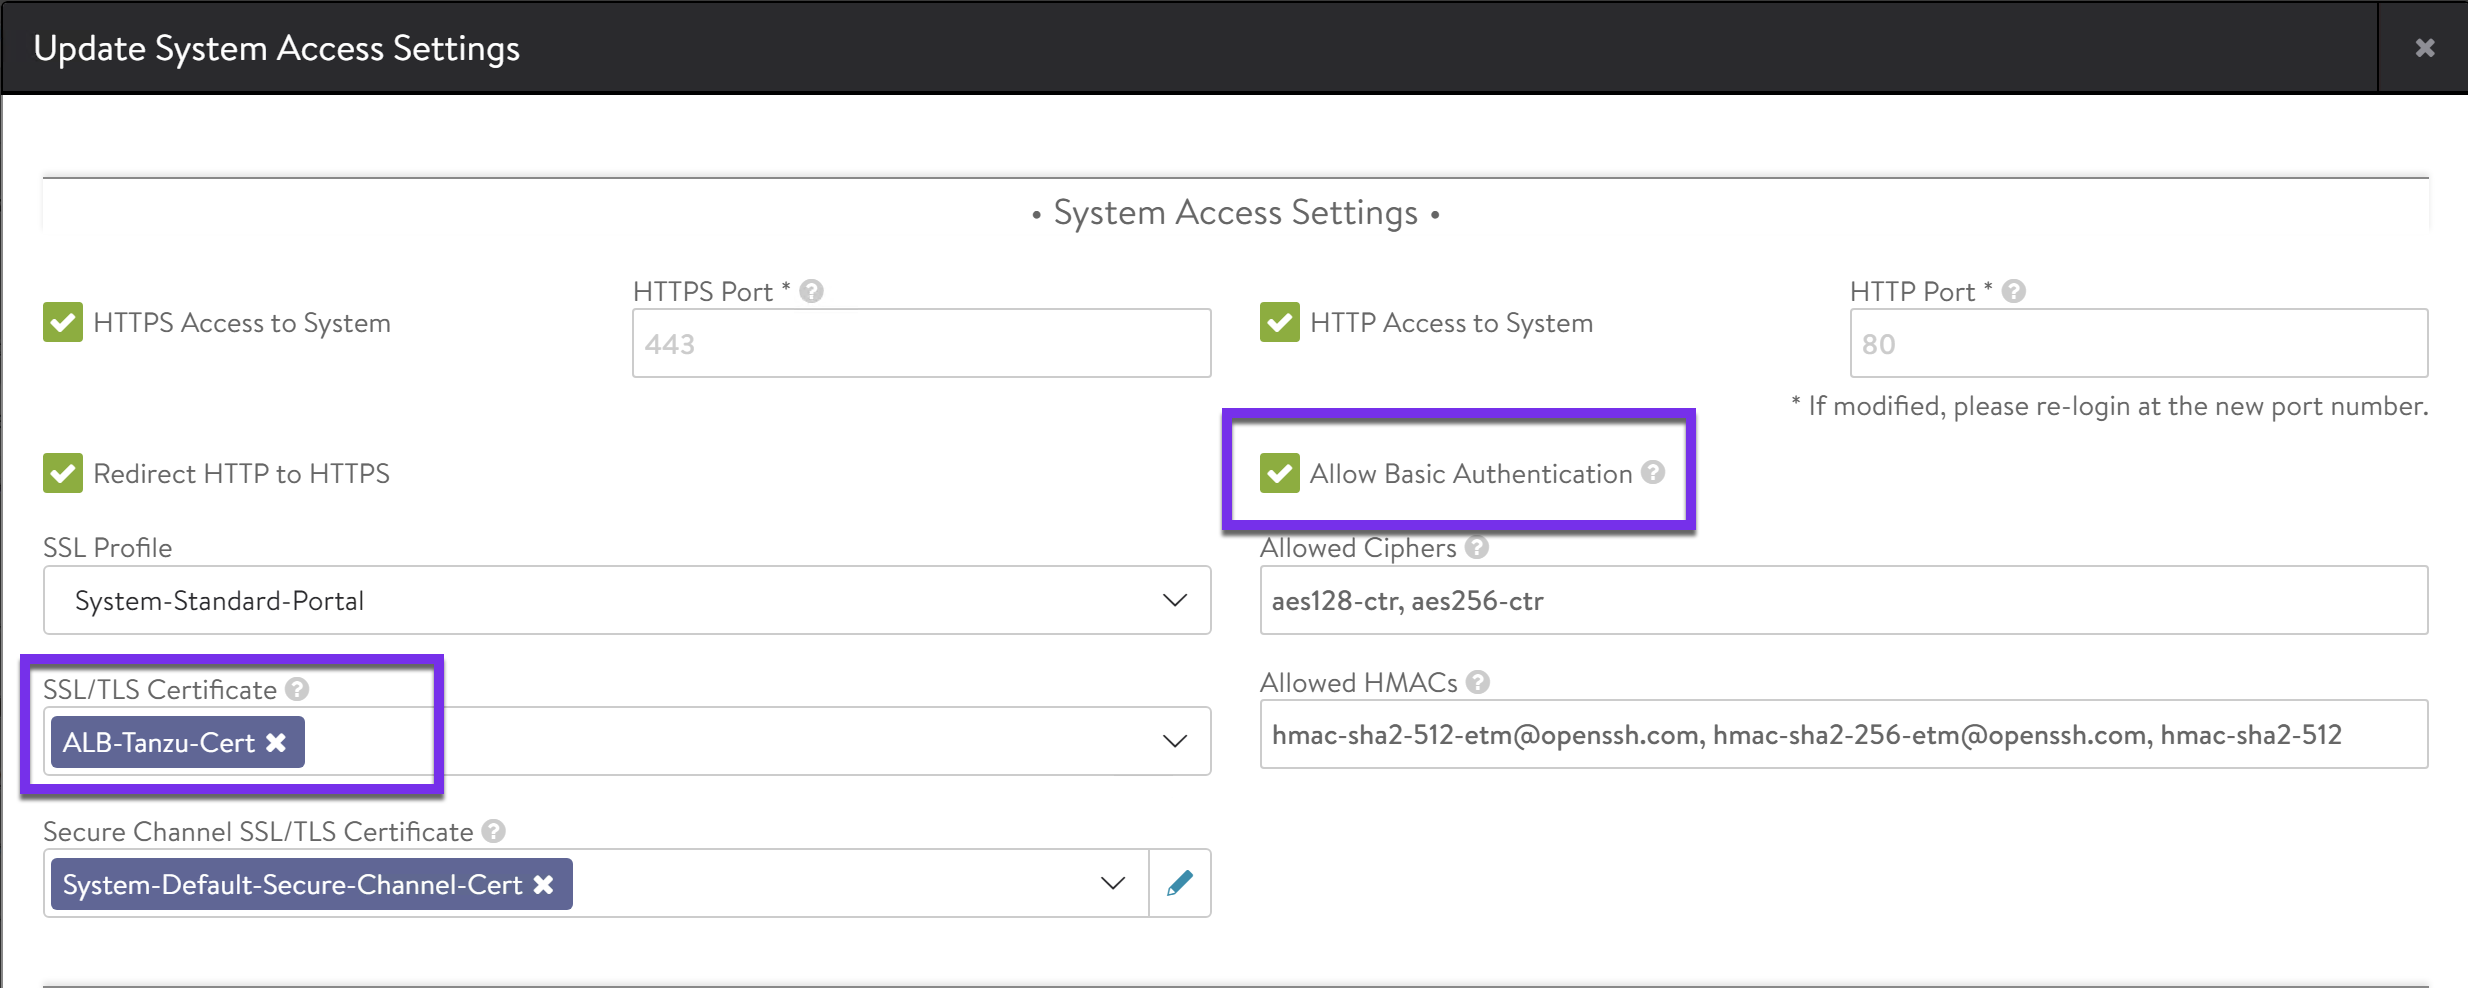Remove the ALB-Tanzu-Cert certificate tag
The width and height of the screenshot is (2468, 988).
coord(276,742)
